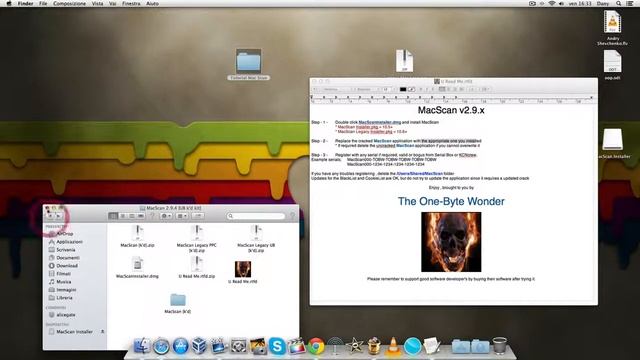This screenshot has height=360, width=640.
Task: Click The One-Byte Wonder heading
Action: tap(451, 201)
